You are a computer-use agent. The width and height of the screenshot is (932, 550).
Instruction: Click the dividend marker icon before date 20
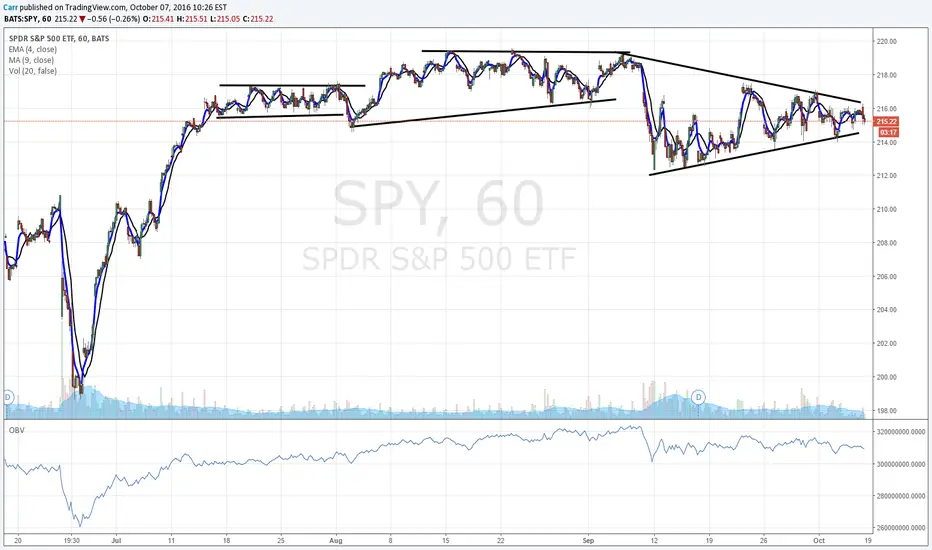pos(8,397)
